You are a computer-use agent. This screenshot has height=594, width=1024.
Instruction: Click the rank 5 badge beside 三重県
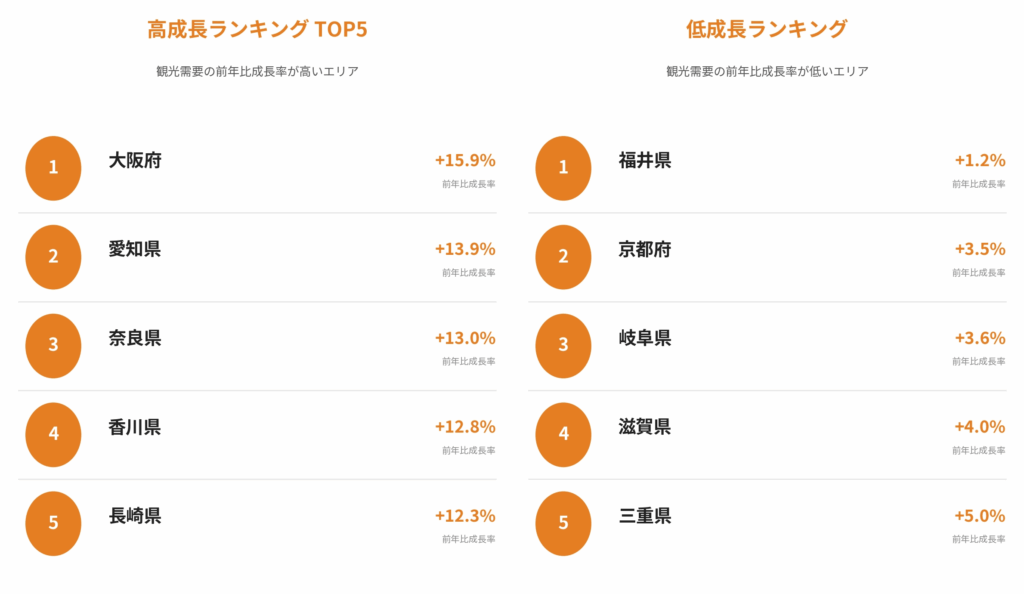click(x=564, y=523)
